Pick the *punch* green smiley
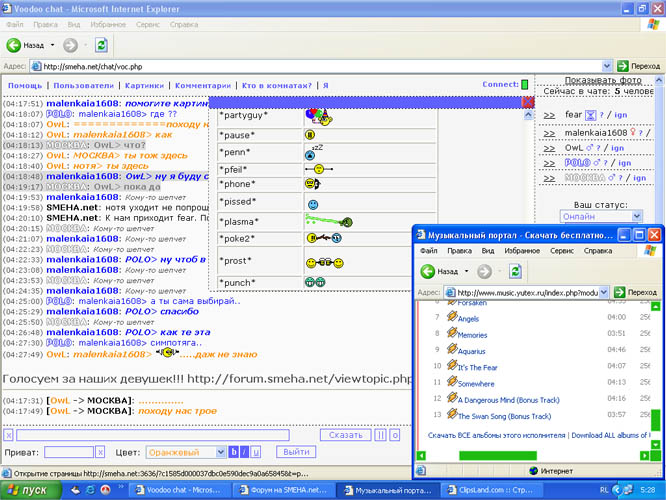666x500 pixels. (315, 282)
